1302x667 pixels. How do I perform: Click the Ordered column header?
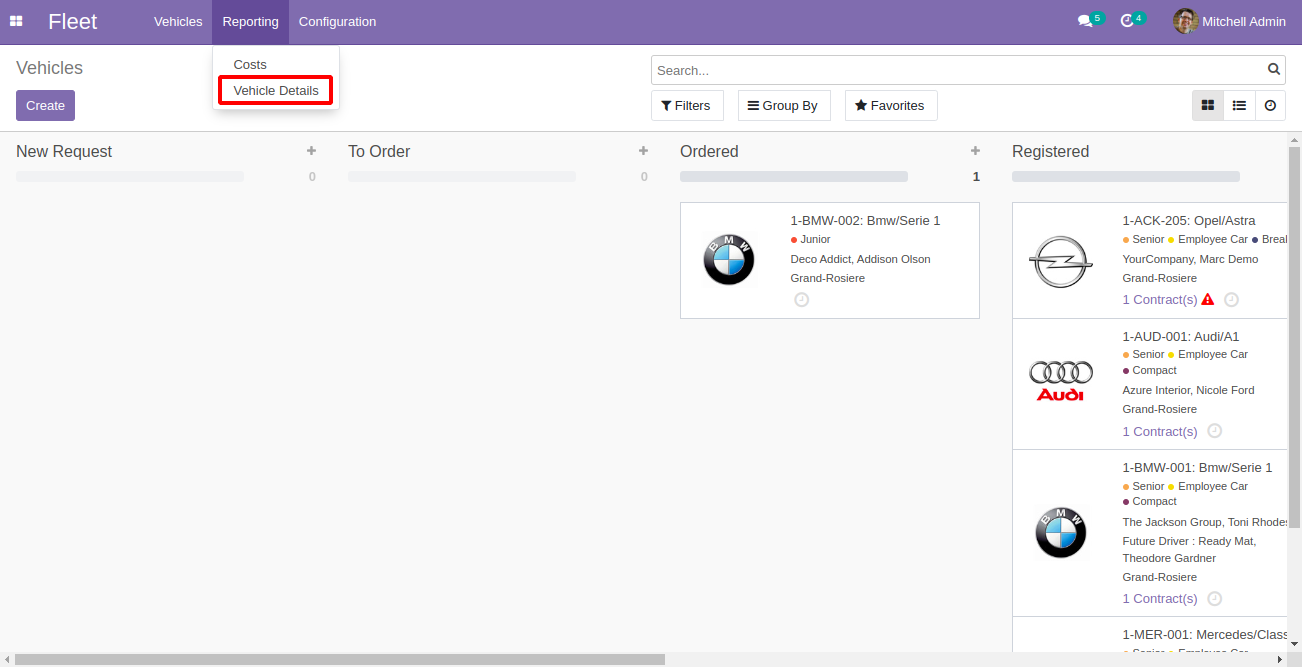709,151
